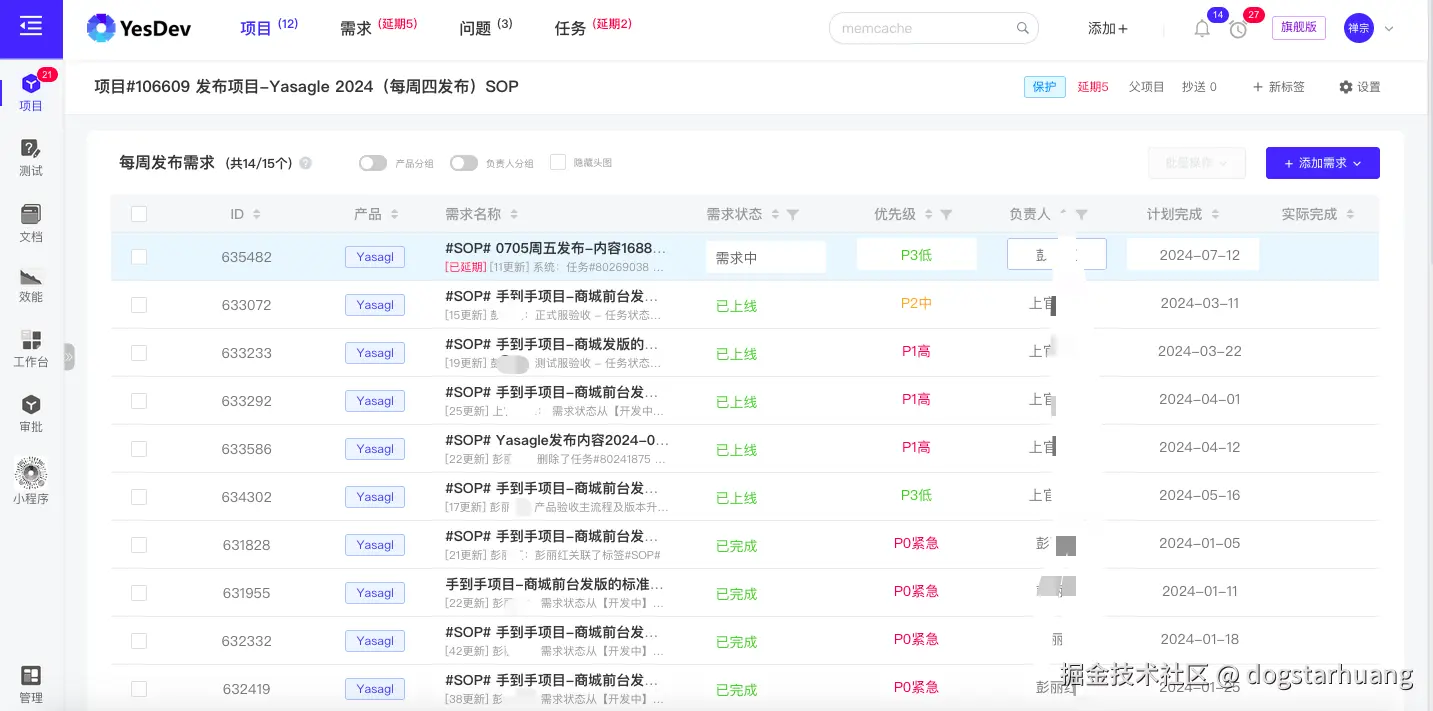Open the 添加需求 dropdown button
The image size is (1433, 711).
click(x=1322, y=163)
